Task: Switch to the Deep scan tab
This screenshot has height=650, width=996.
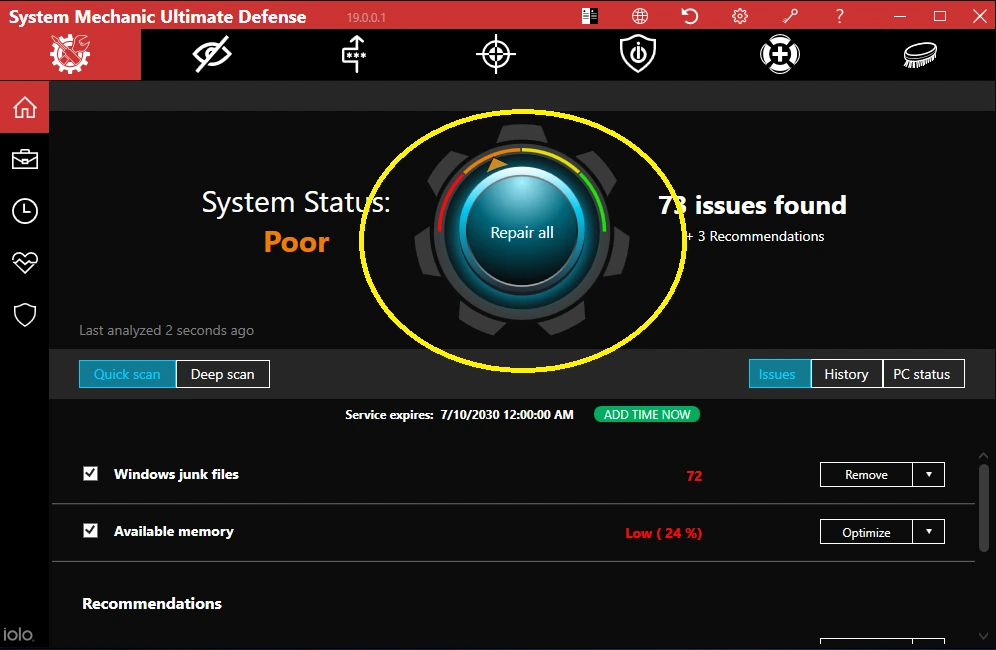Action: [x=222, y=374]
